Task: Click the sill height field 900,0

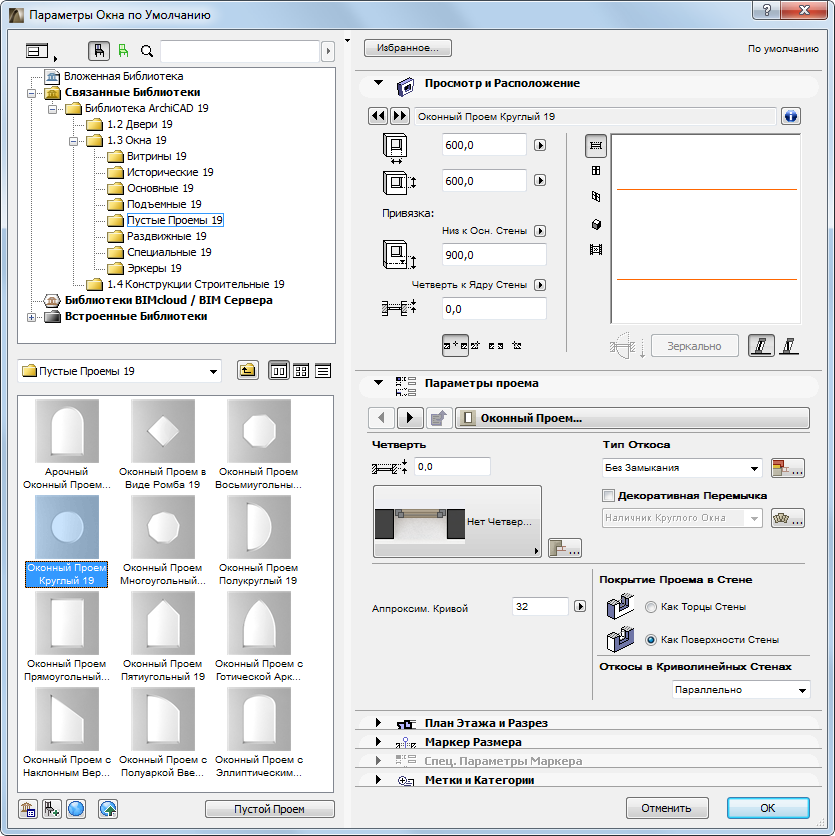Action: point(494,255)
